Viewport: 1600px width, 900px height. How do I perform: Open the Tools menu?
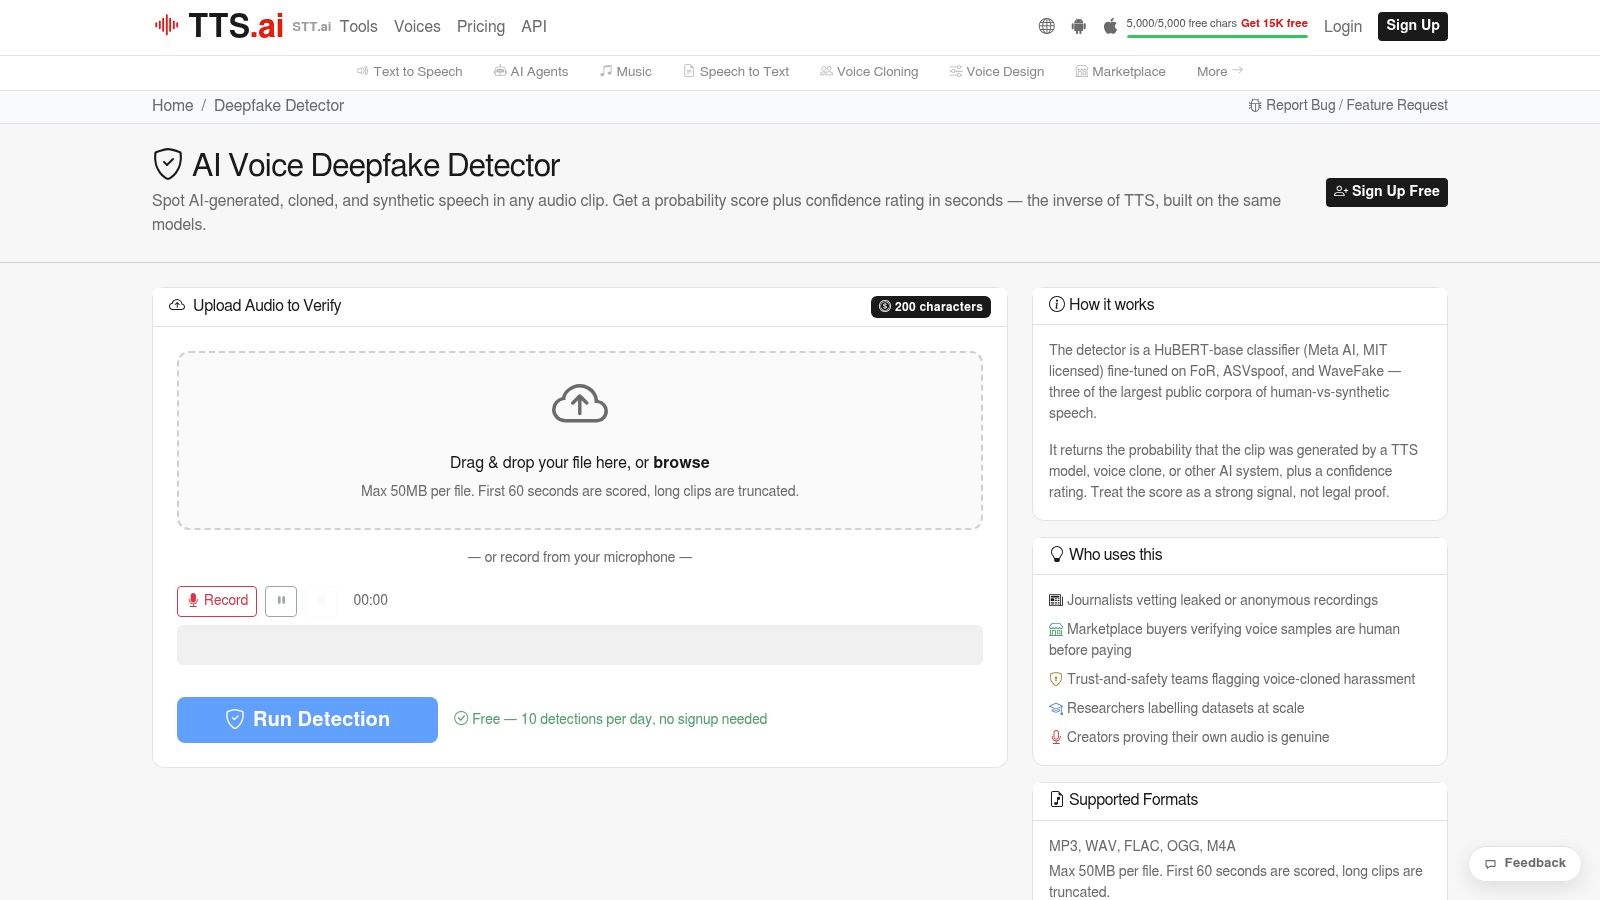point(358,27)
